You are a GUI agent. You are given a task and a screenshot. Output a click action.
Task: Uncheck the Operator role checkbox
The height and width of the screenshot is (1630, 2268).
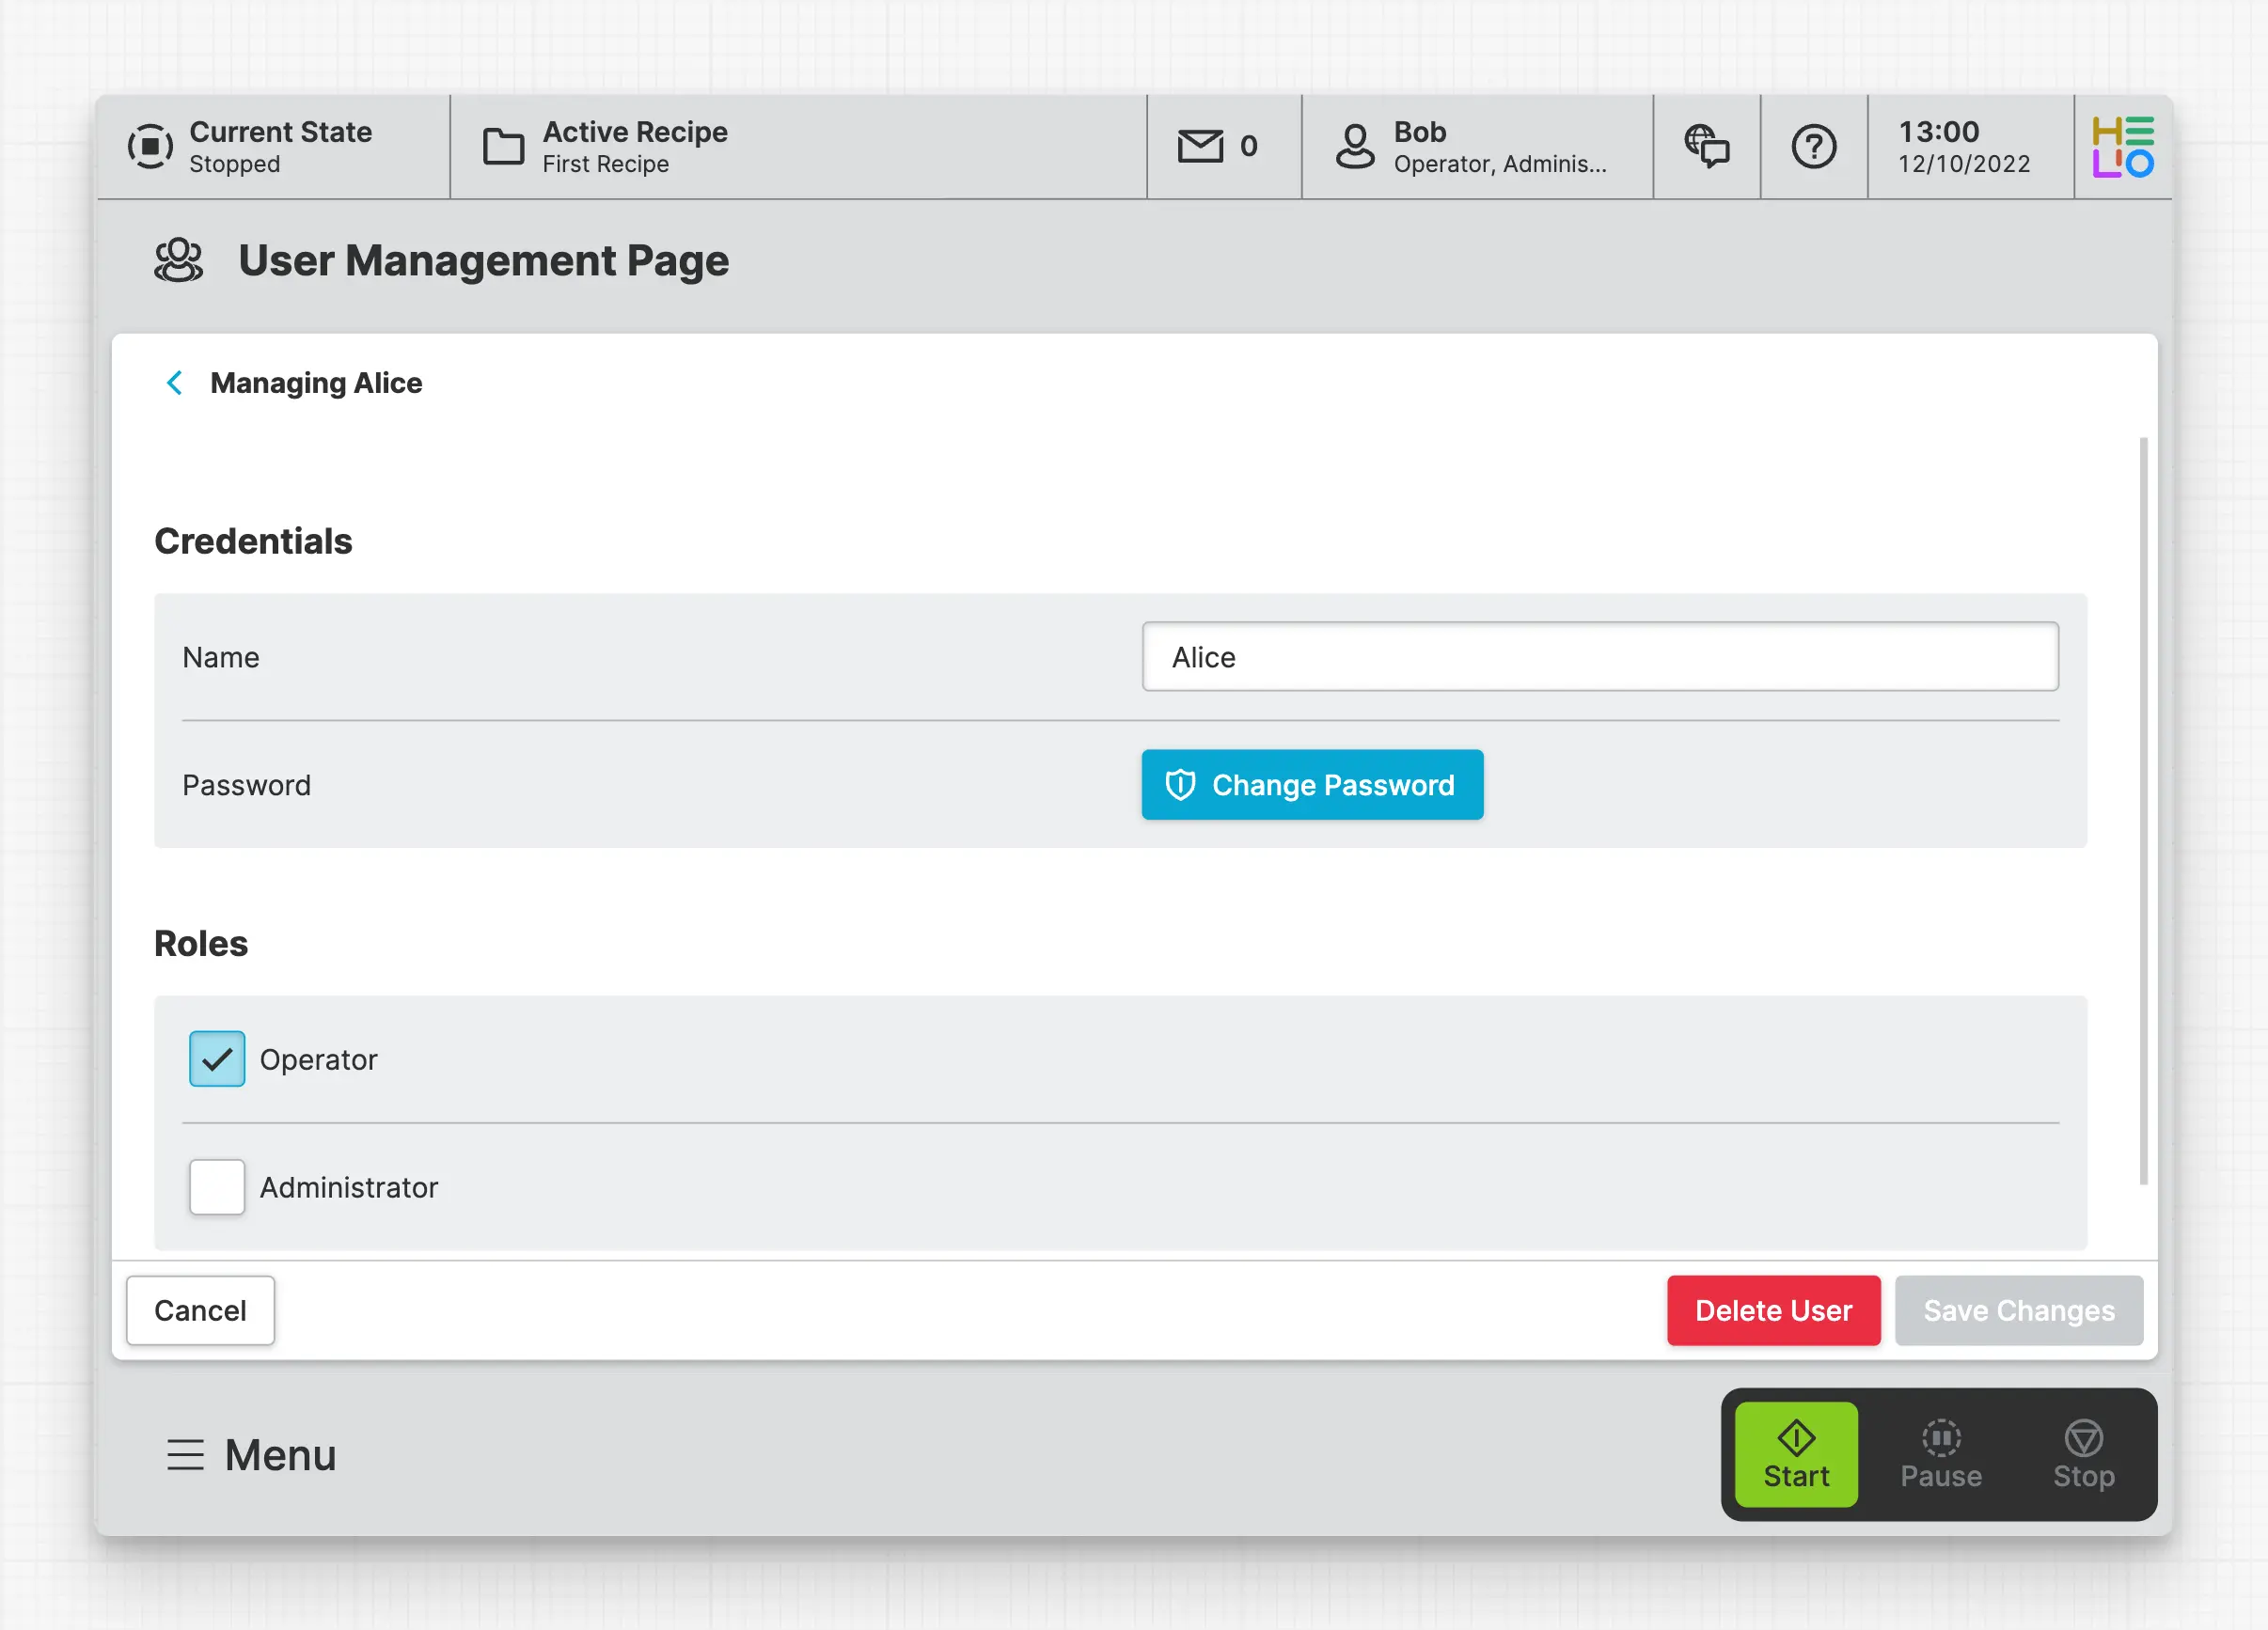point(217,1059)
